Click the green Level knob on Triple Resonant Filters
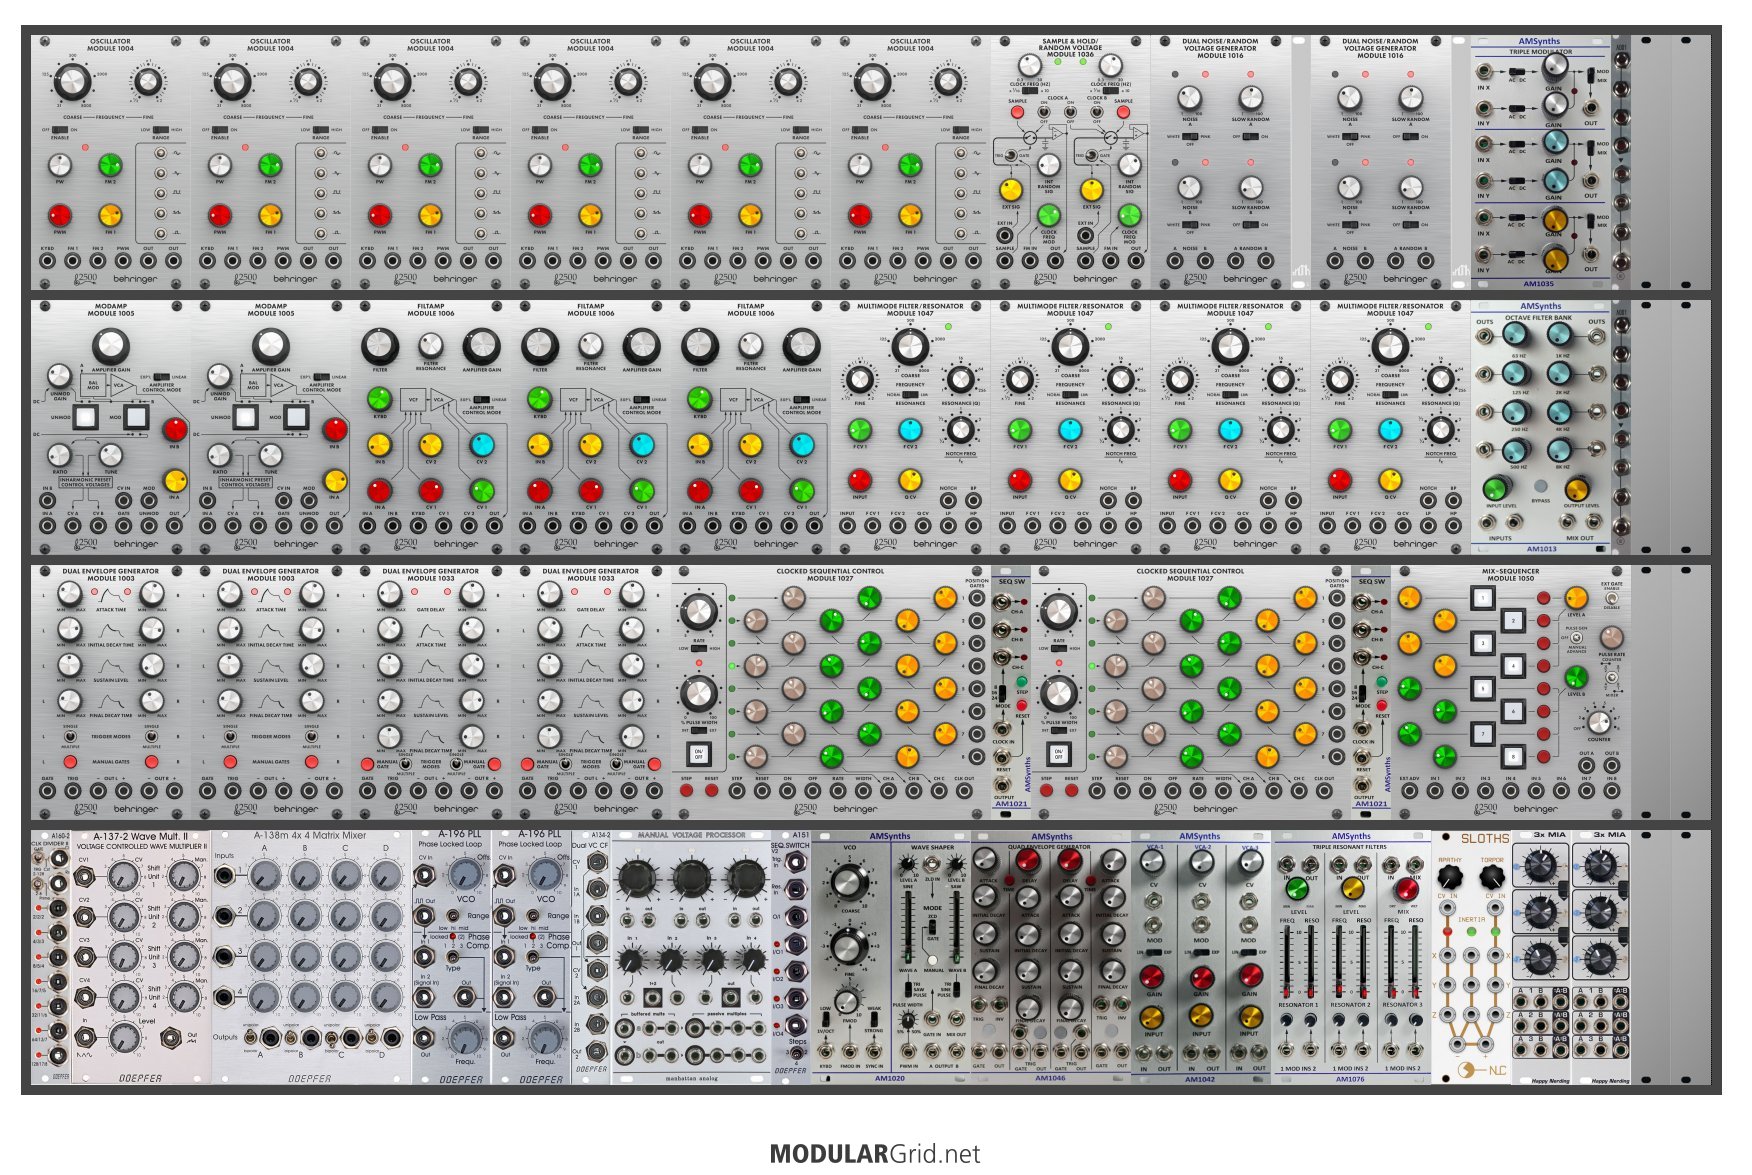 pyautogui.click(x=1297, y=888)
